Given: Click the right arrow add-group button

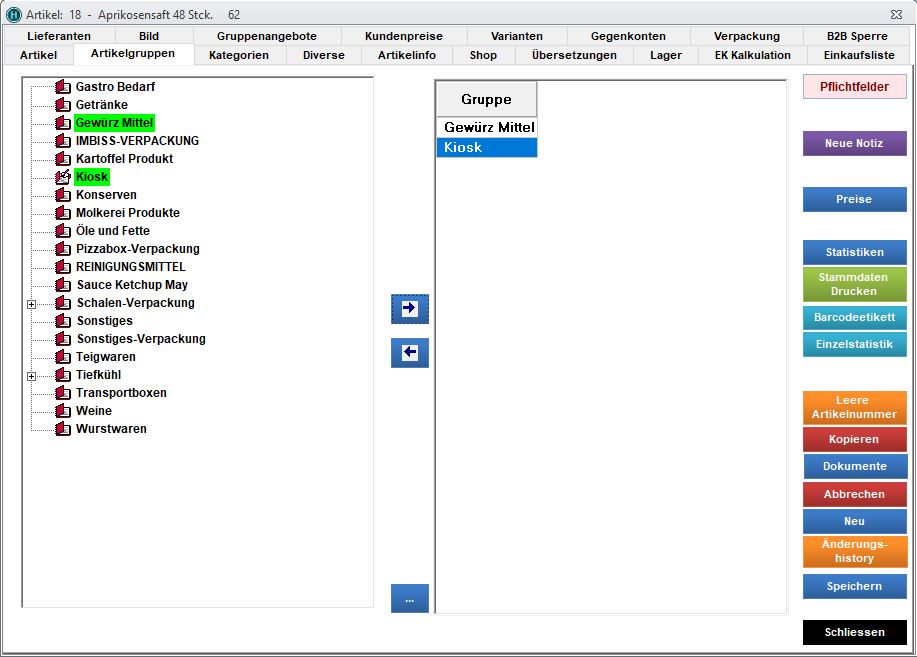Looking at the screenshot, I should [409, 309].
